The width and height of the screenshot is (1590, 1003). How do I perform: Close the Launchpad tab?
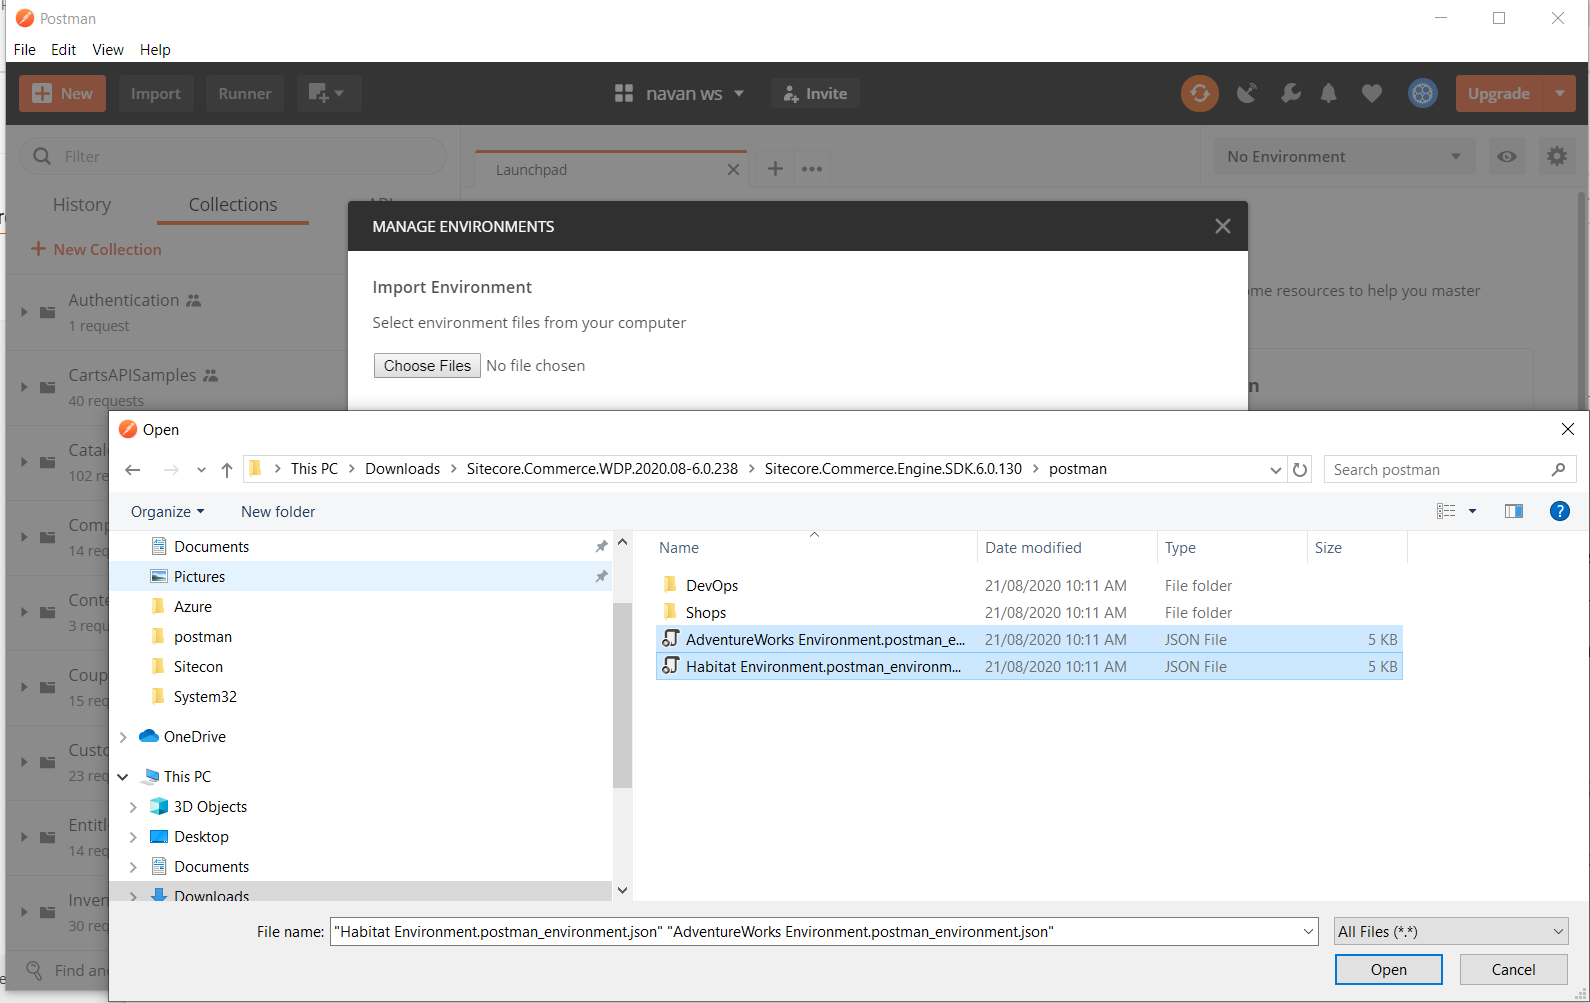click(733, 169)
